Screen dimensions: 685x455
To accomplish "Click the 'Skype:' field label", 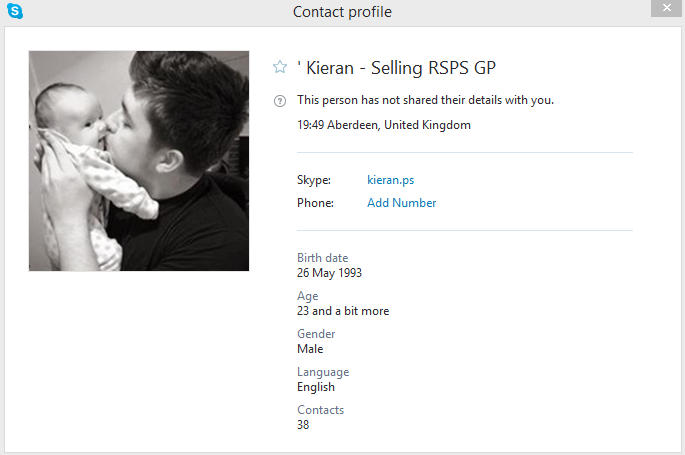I will pyautogui.click(x=314, y=180).
